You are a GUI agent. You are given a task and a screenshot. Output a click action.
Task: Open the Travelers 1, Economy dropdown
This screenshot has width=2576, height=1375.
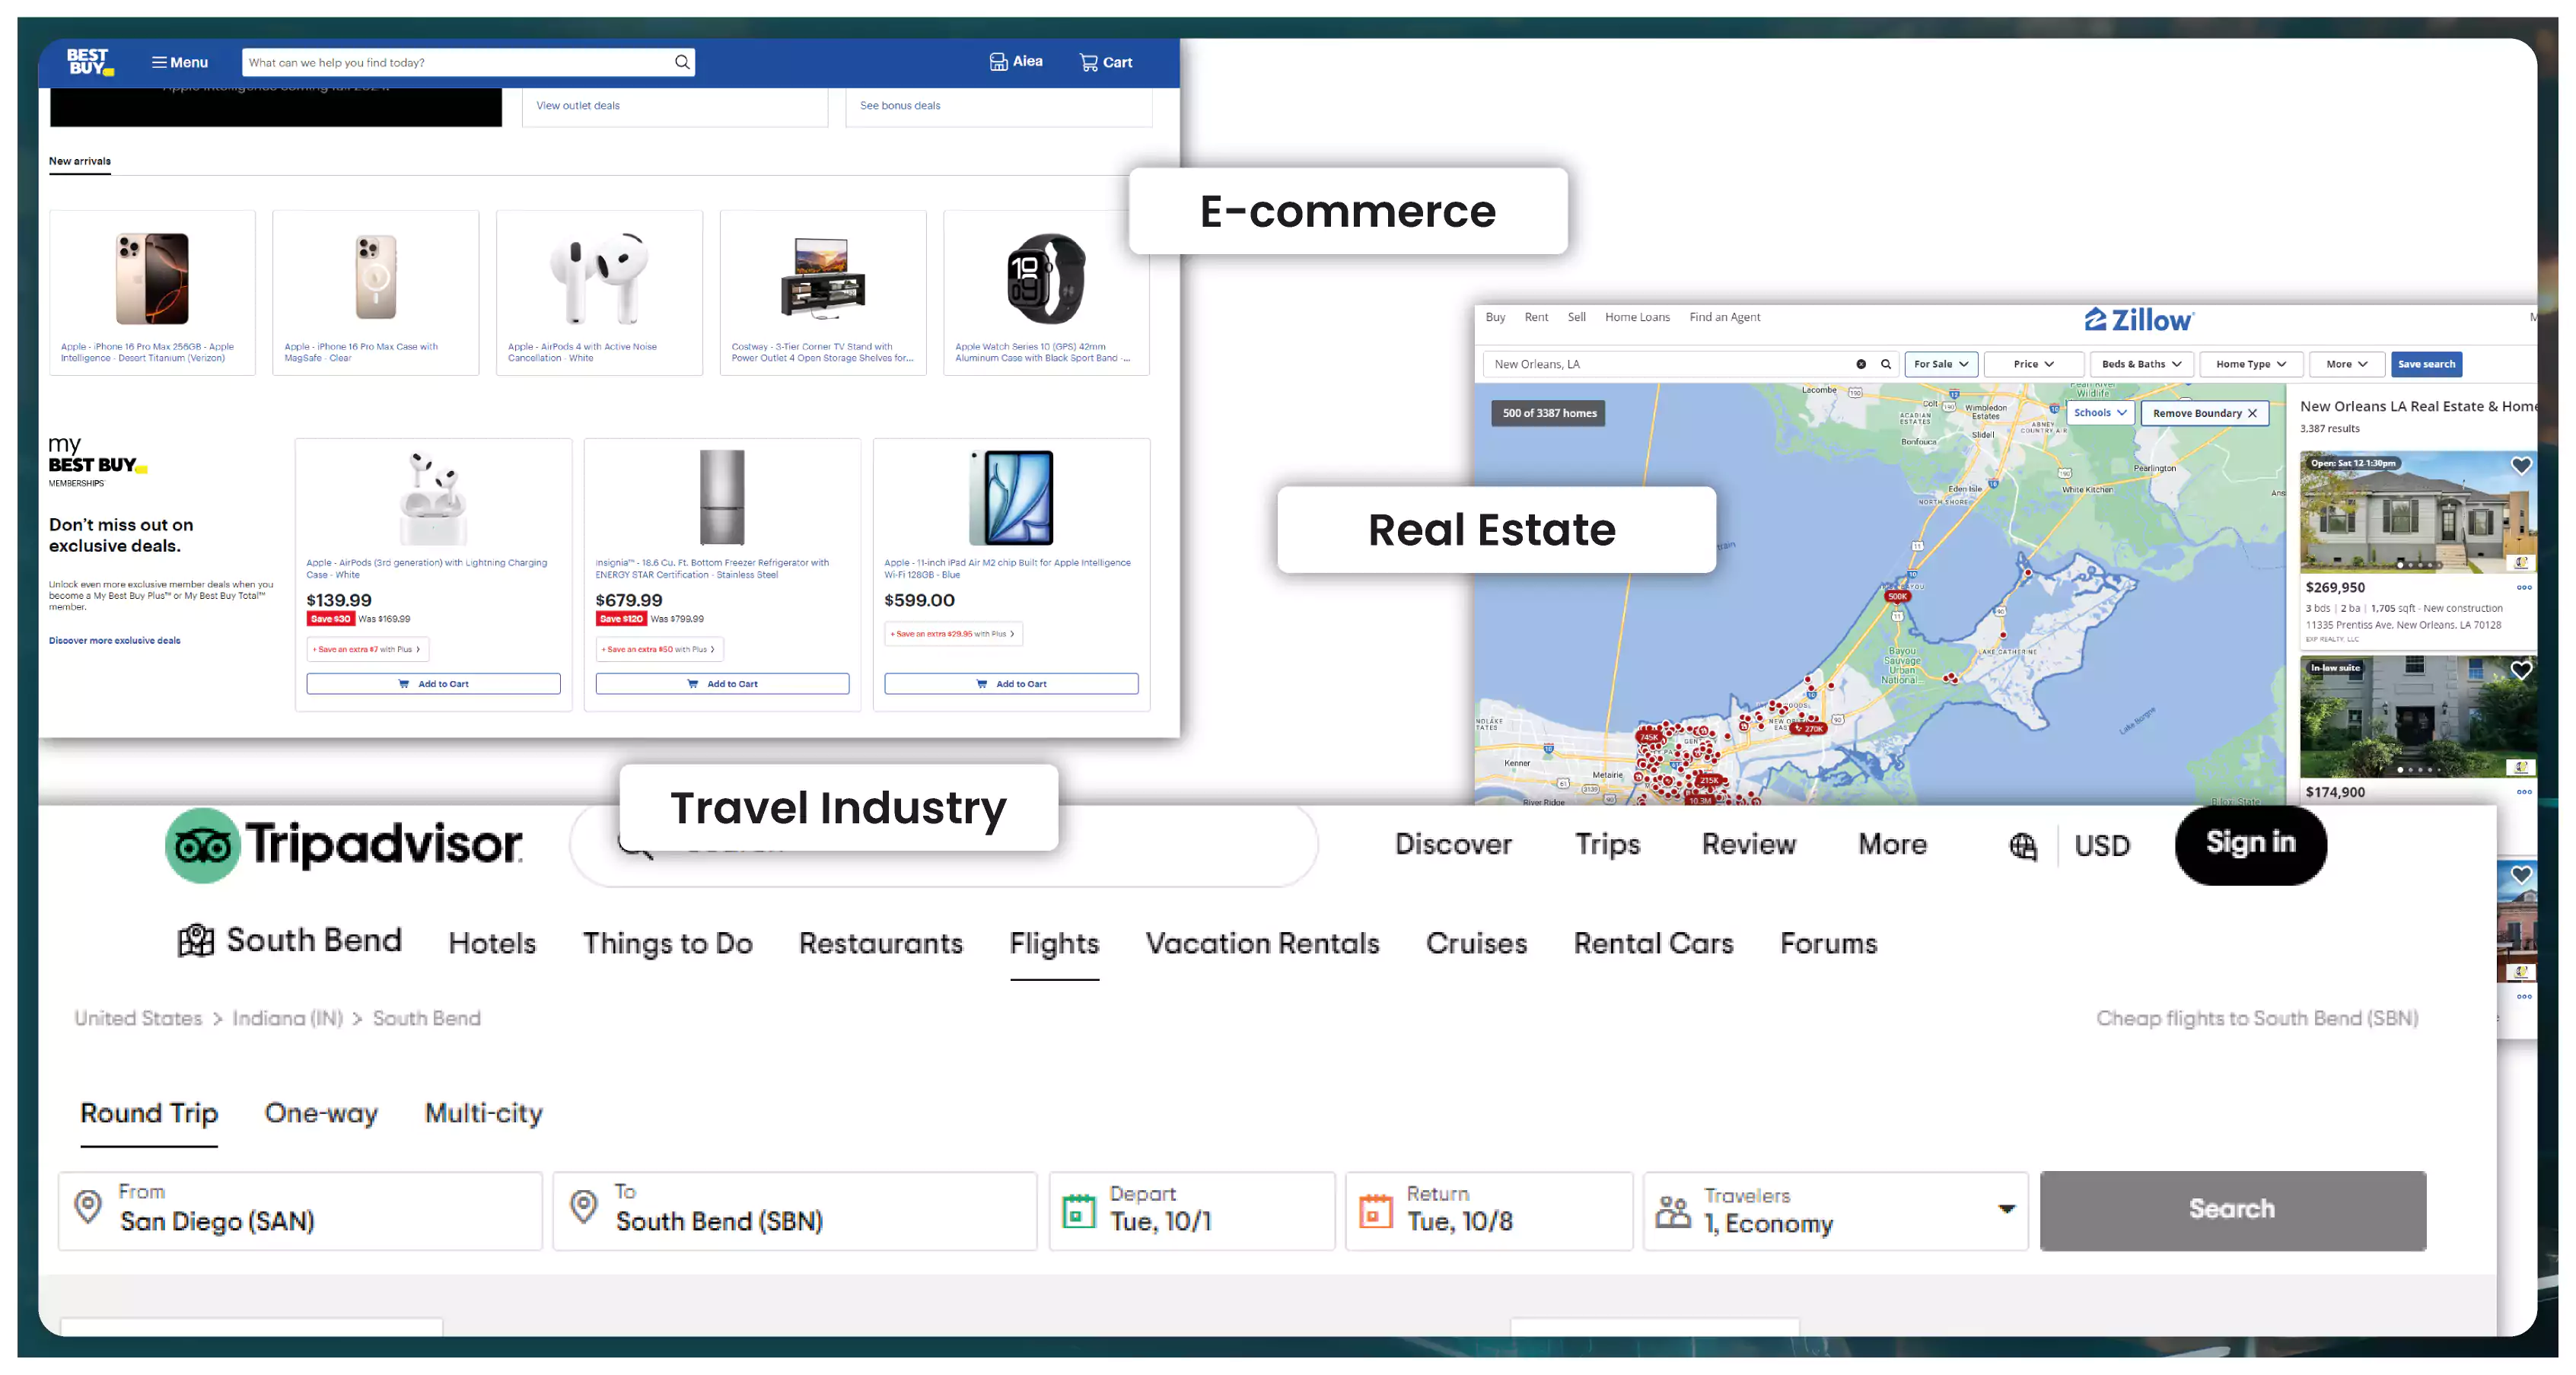[x=1836, y=1211]
